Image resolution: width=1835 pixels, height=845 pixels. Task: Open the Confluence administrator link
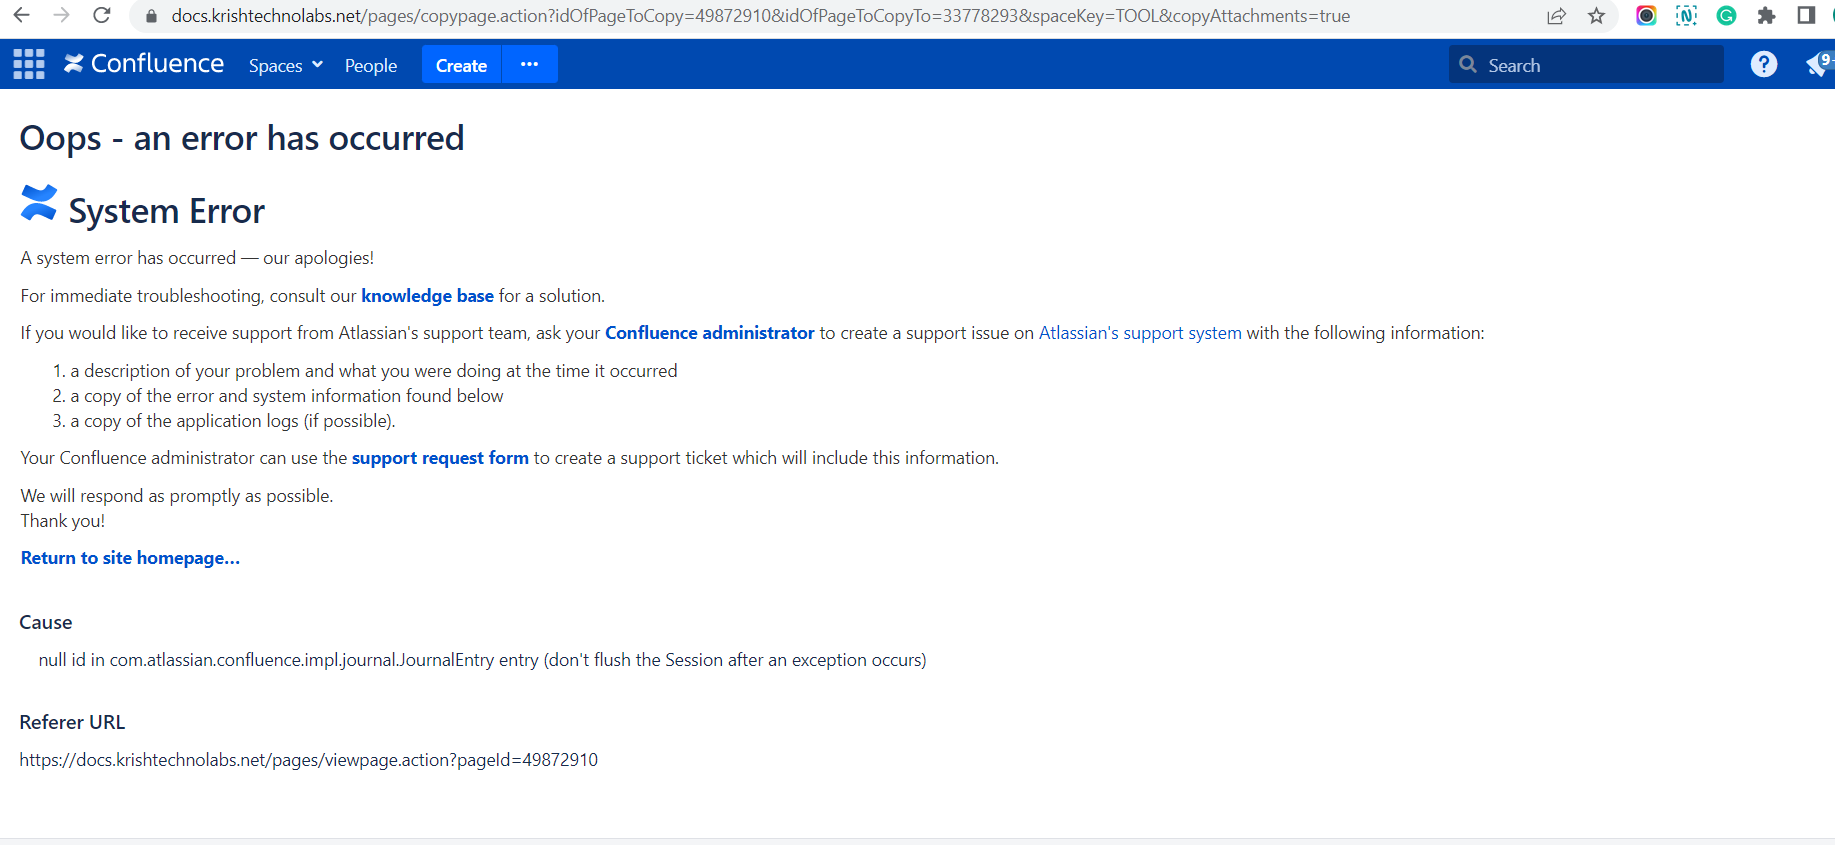pos(709,333)
